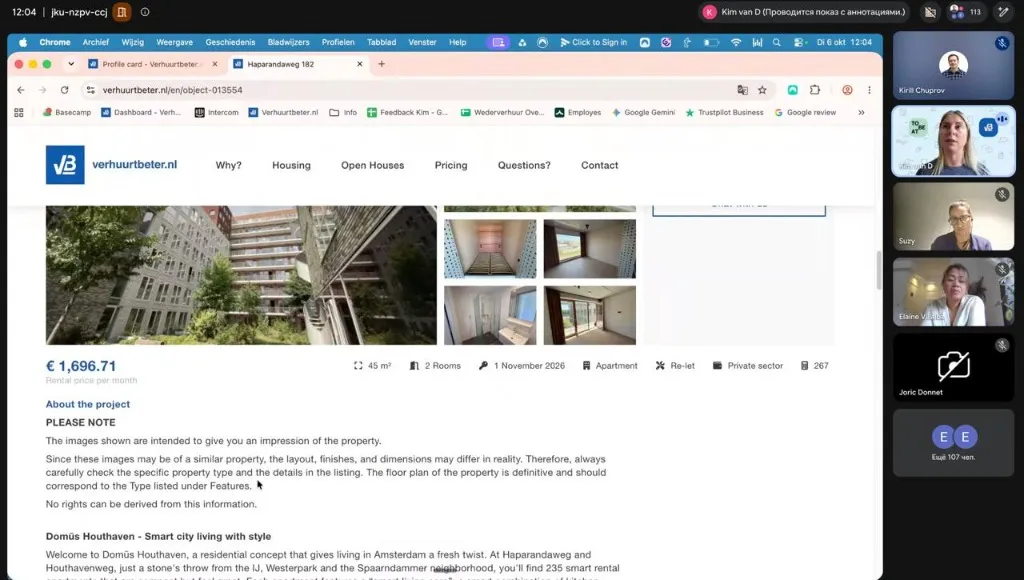Select Kirill Chuprov's video tile
The width and height of the screenshot is (1024, 580).
(x=953, y=65)
